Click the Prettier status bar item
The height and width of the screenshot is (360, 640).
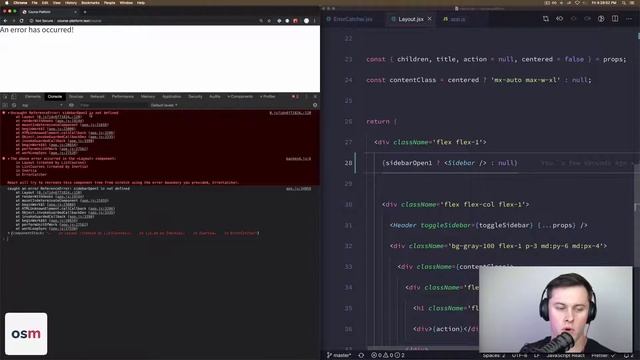603,356
